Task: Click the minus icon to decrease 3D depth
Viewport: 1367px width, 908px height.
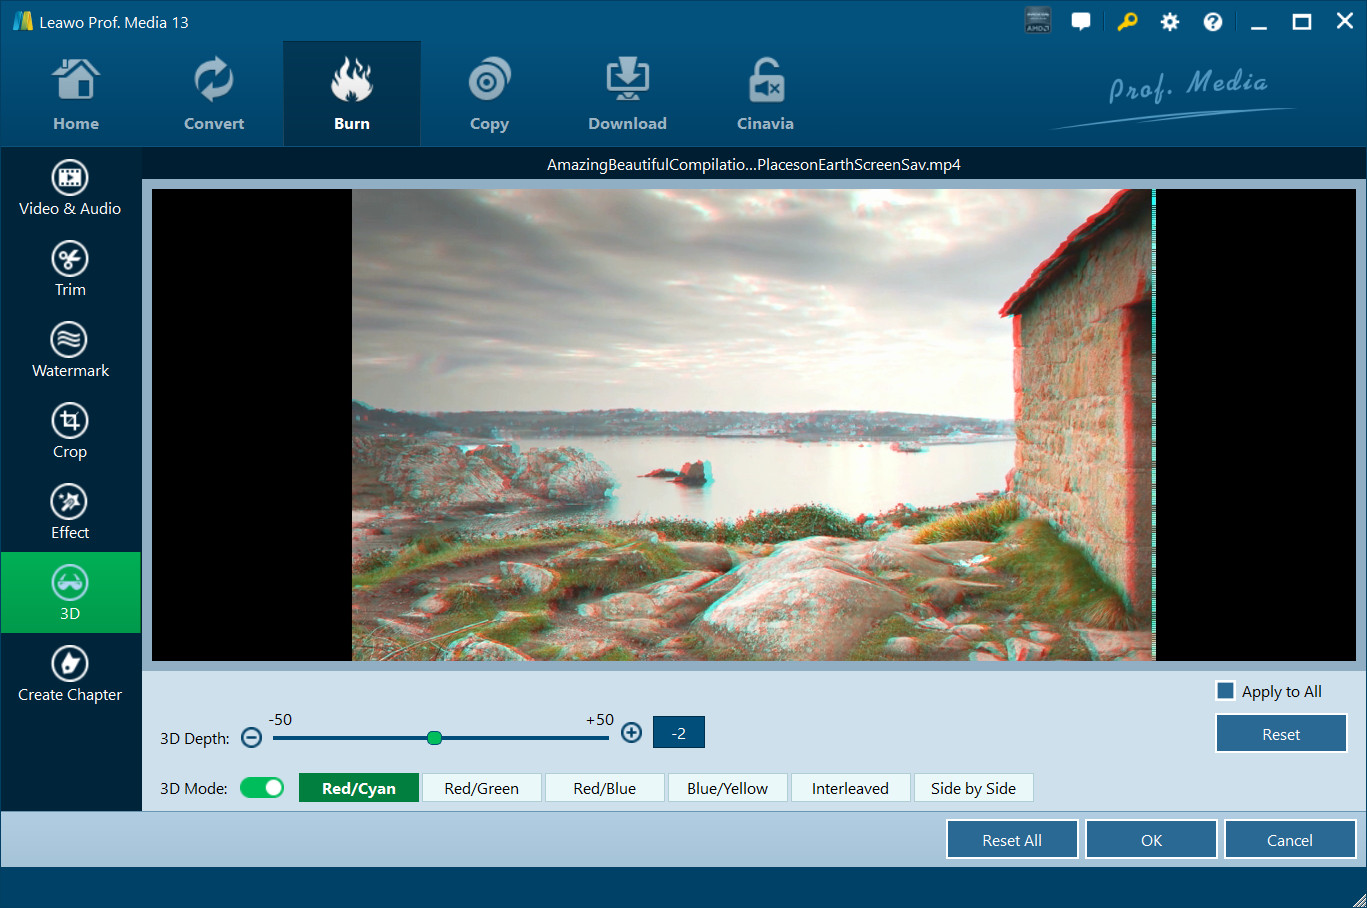Action: 252,738
